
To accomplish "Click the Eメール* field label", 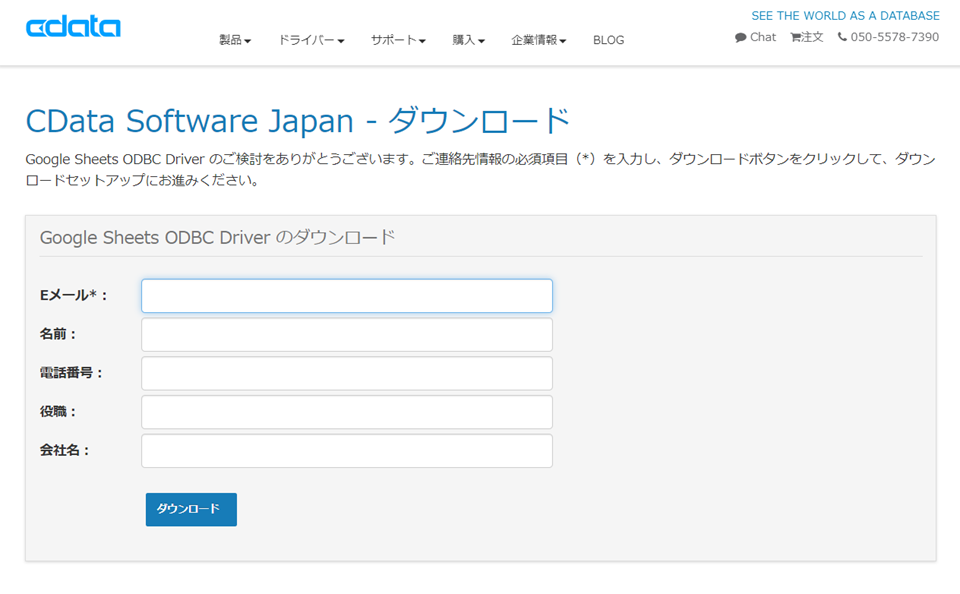I will tap(73, 295).
